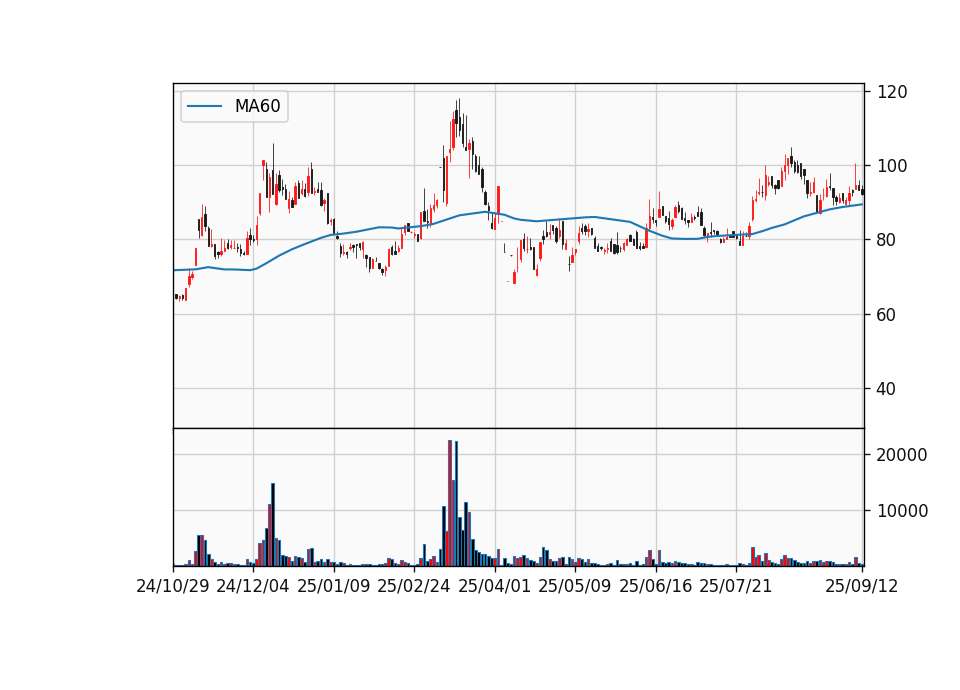Click the 120 price axis label
Screen dimensions: 960x690
tap(892, 92)
